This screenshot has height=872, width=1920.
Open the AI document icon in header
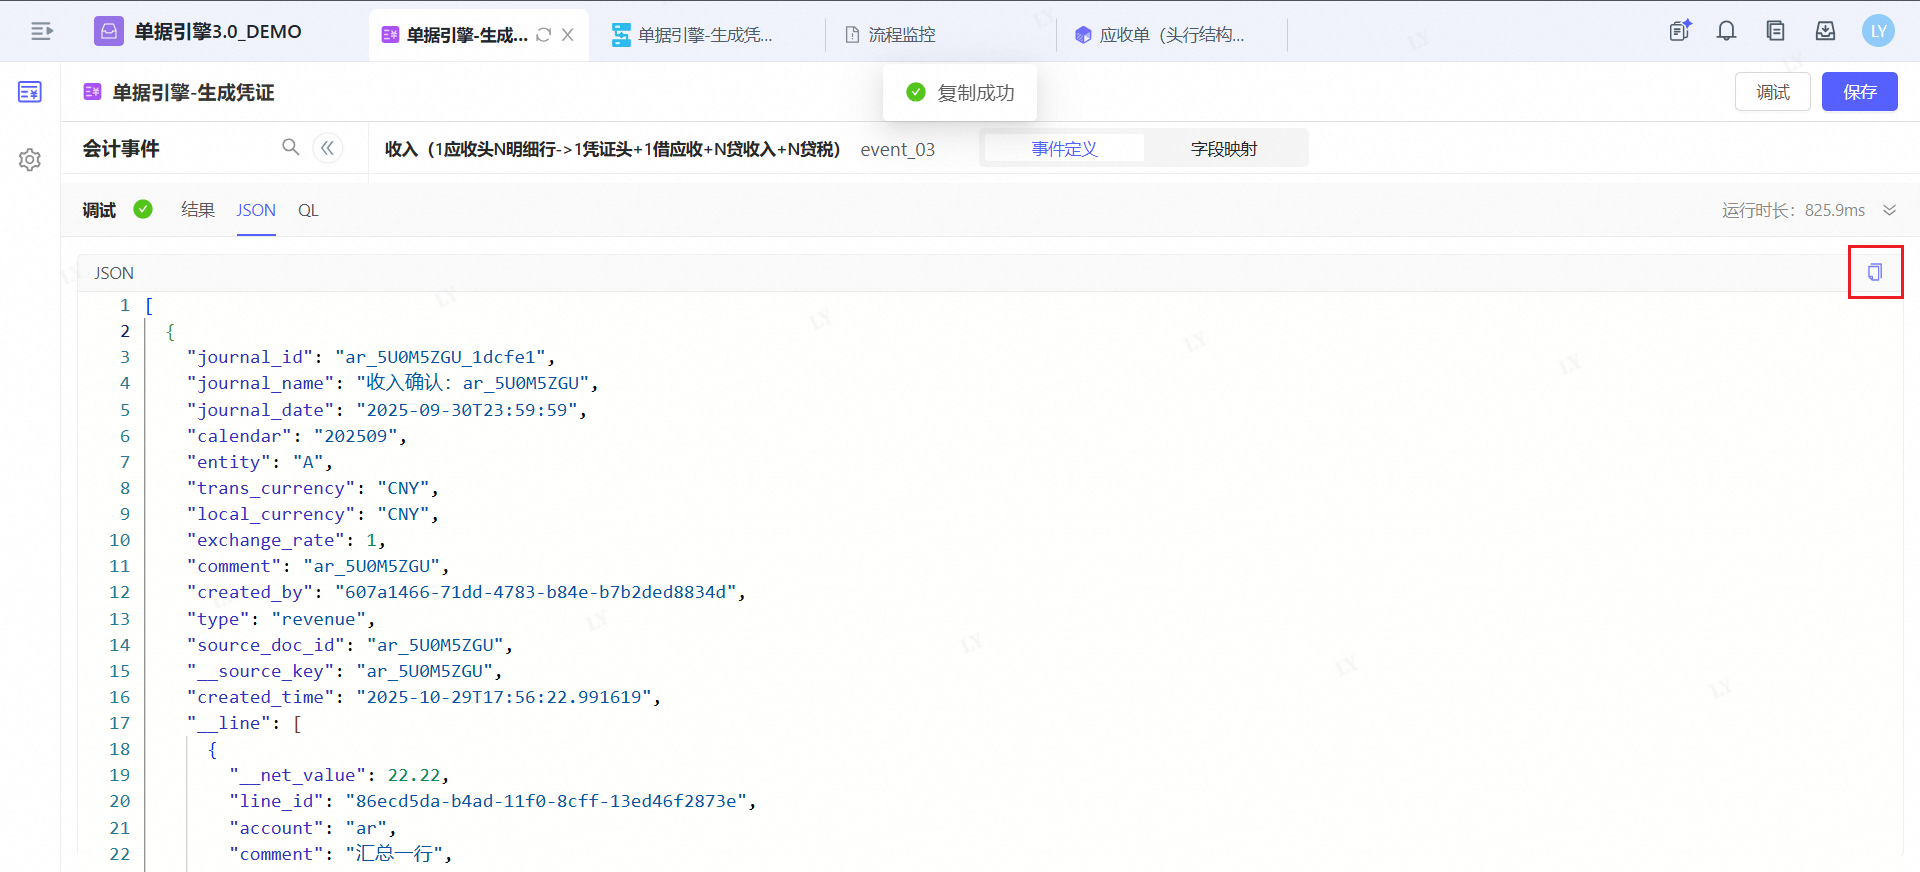[1680, 31]
